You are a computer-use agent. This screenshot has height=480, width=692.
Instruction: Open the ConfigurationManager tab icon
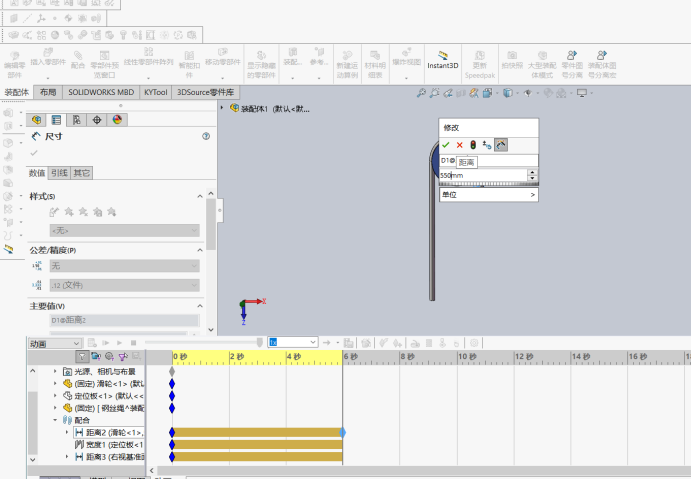pos(76,120)
